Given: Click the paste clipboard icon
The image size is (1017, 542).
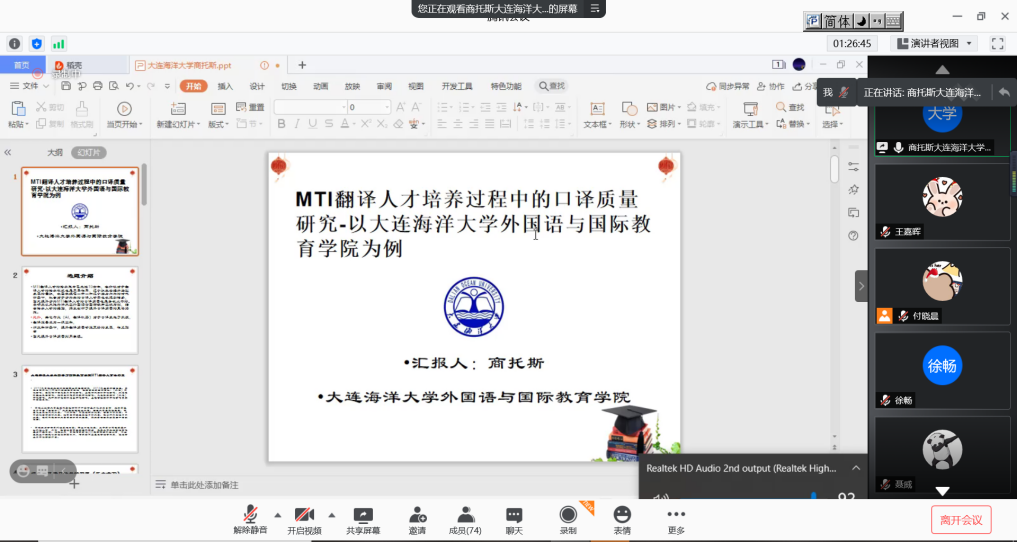Looking at the screenshot, I should pos(18,109).
